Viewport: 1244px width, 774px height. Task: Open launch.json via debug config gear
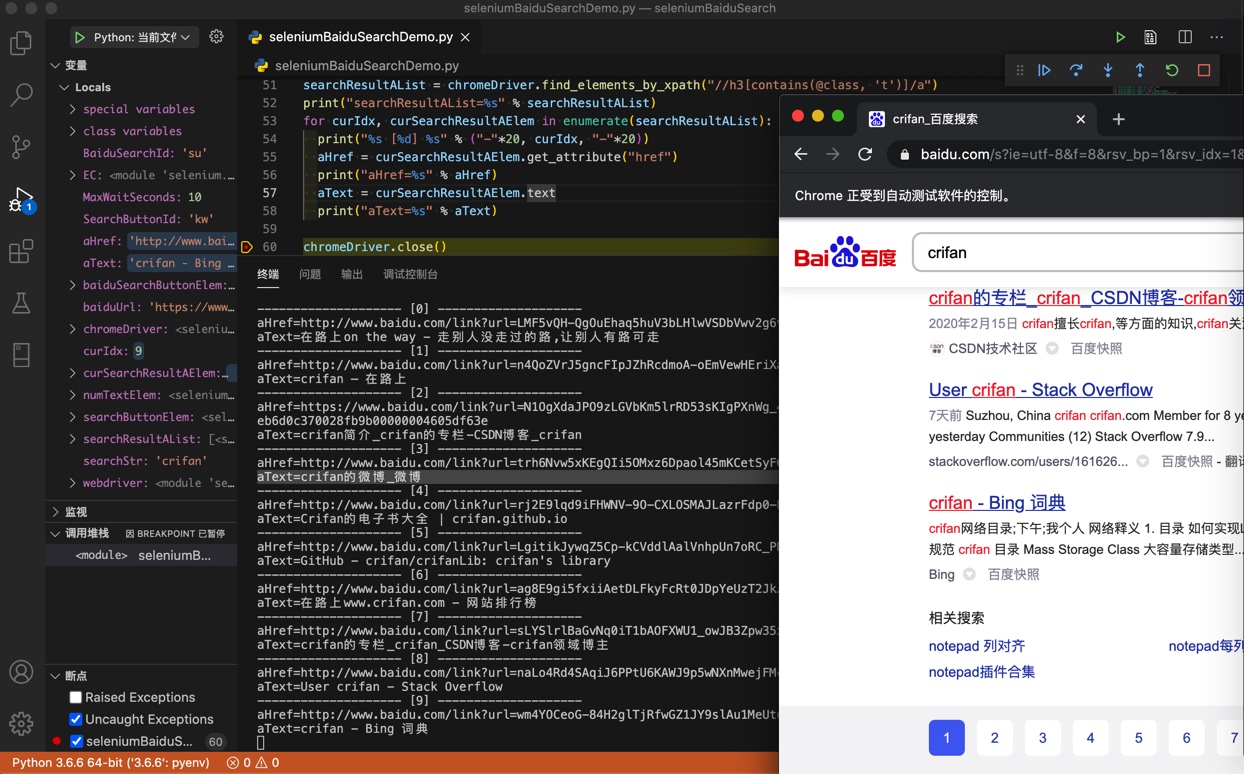(x=216, y=37)
